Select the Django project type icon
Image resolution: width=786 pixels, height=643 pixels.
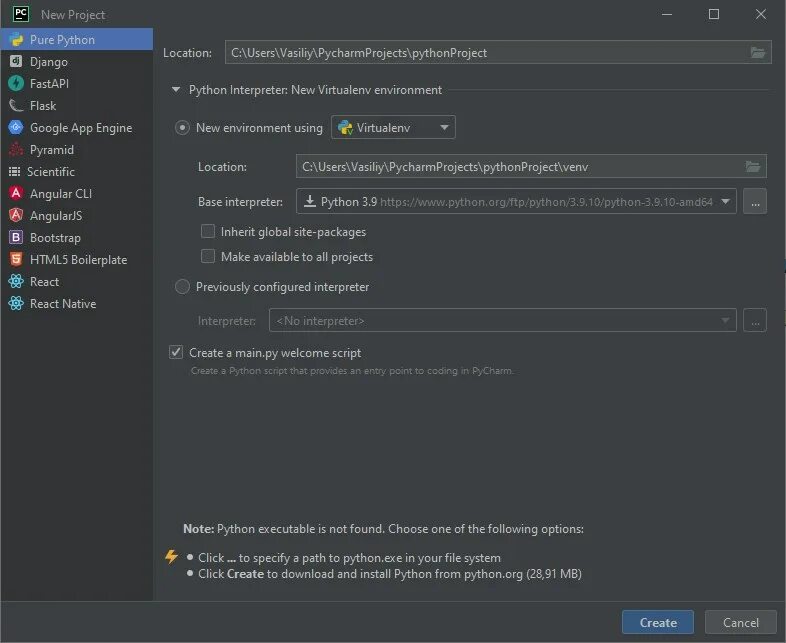pyautogui.click(x=16, y=61)
